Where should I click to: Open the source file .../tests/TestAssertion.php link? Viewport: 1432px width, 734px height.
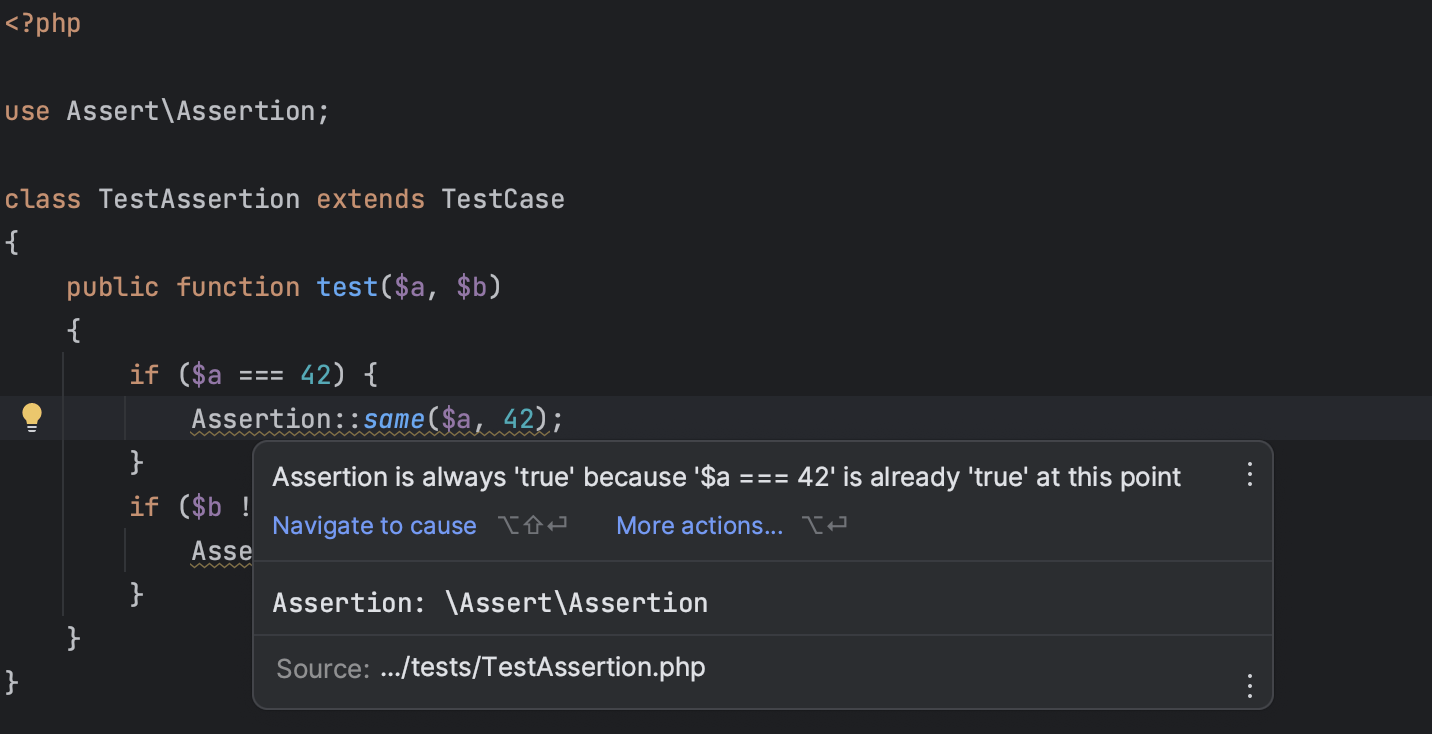pyautogui.click(x=543, y=667)
